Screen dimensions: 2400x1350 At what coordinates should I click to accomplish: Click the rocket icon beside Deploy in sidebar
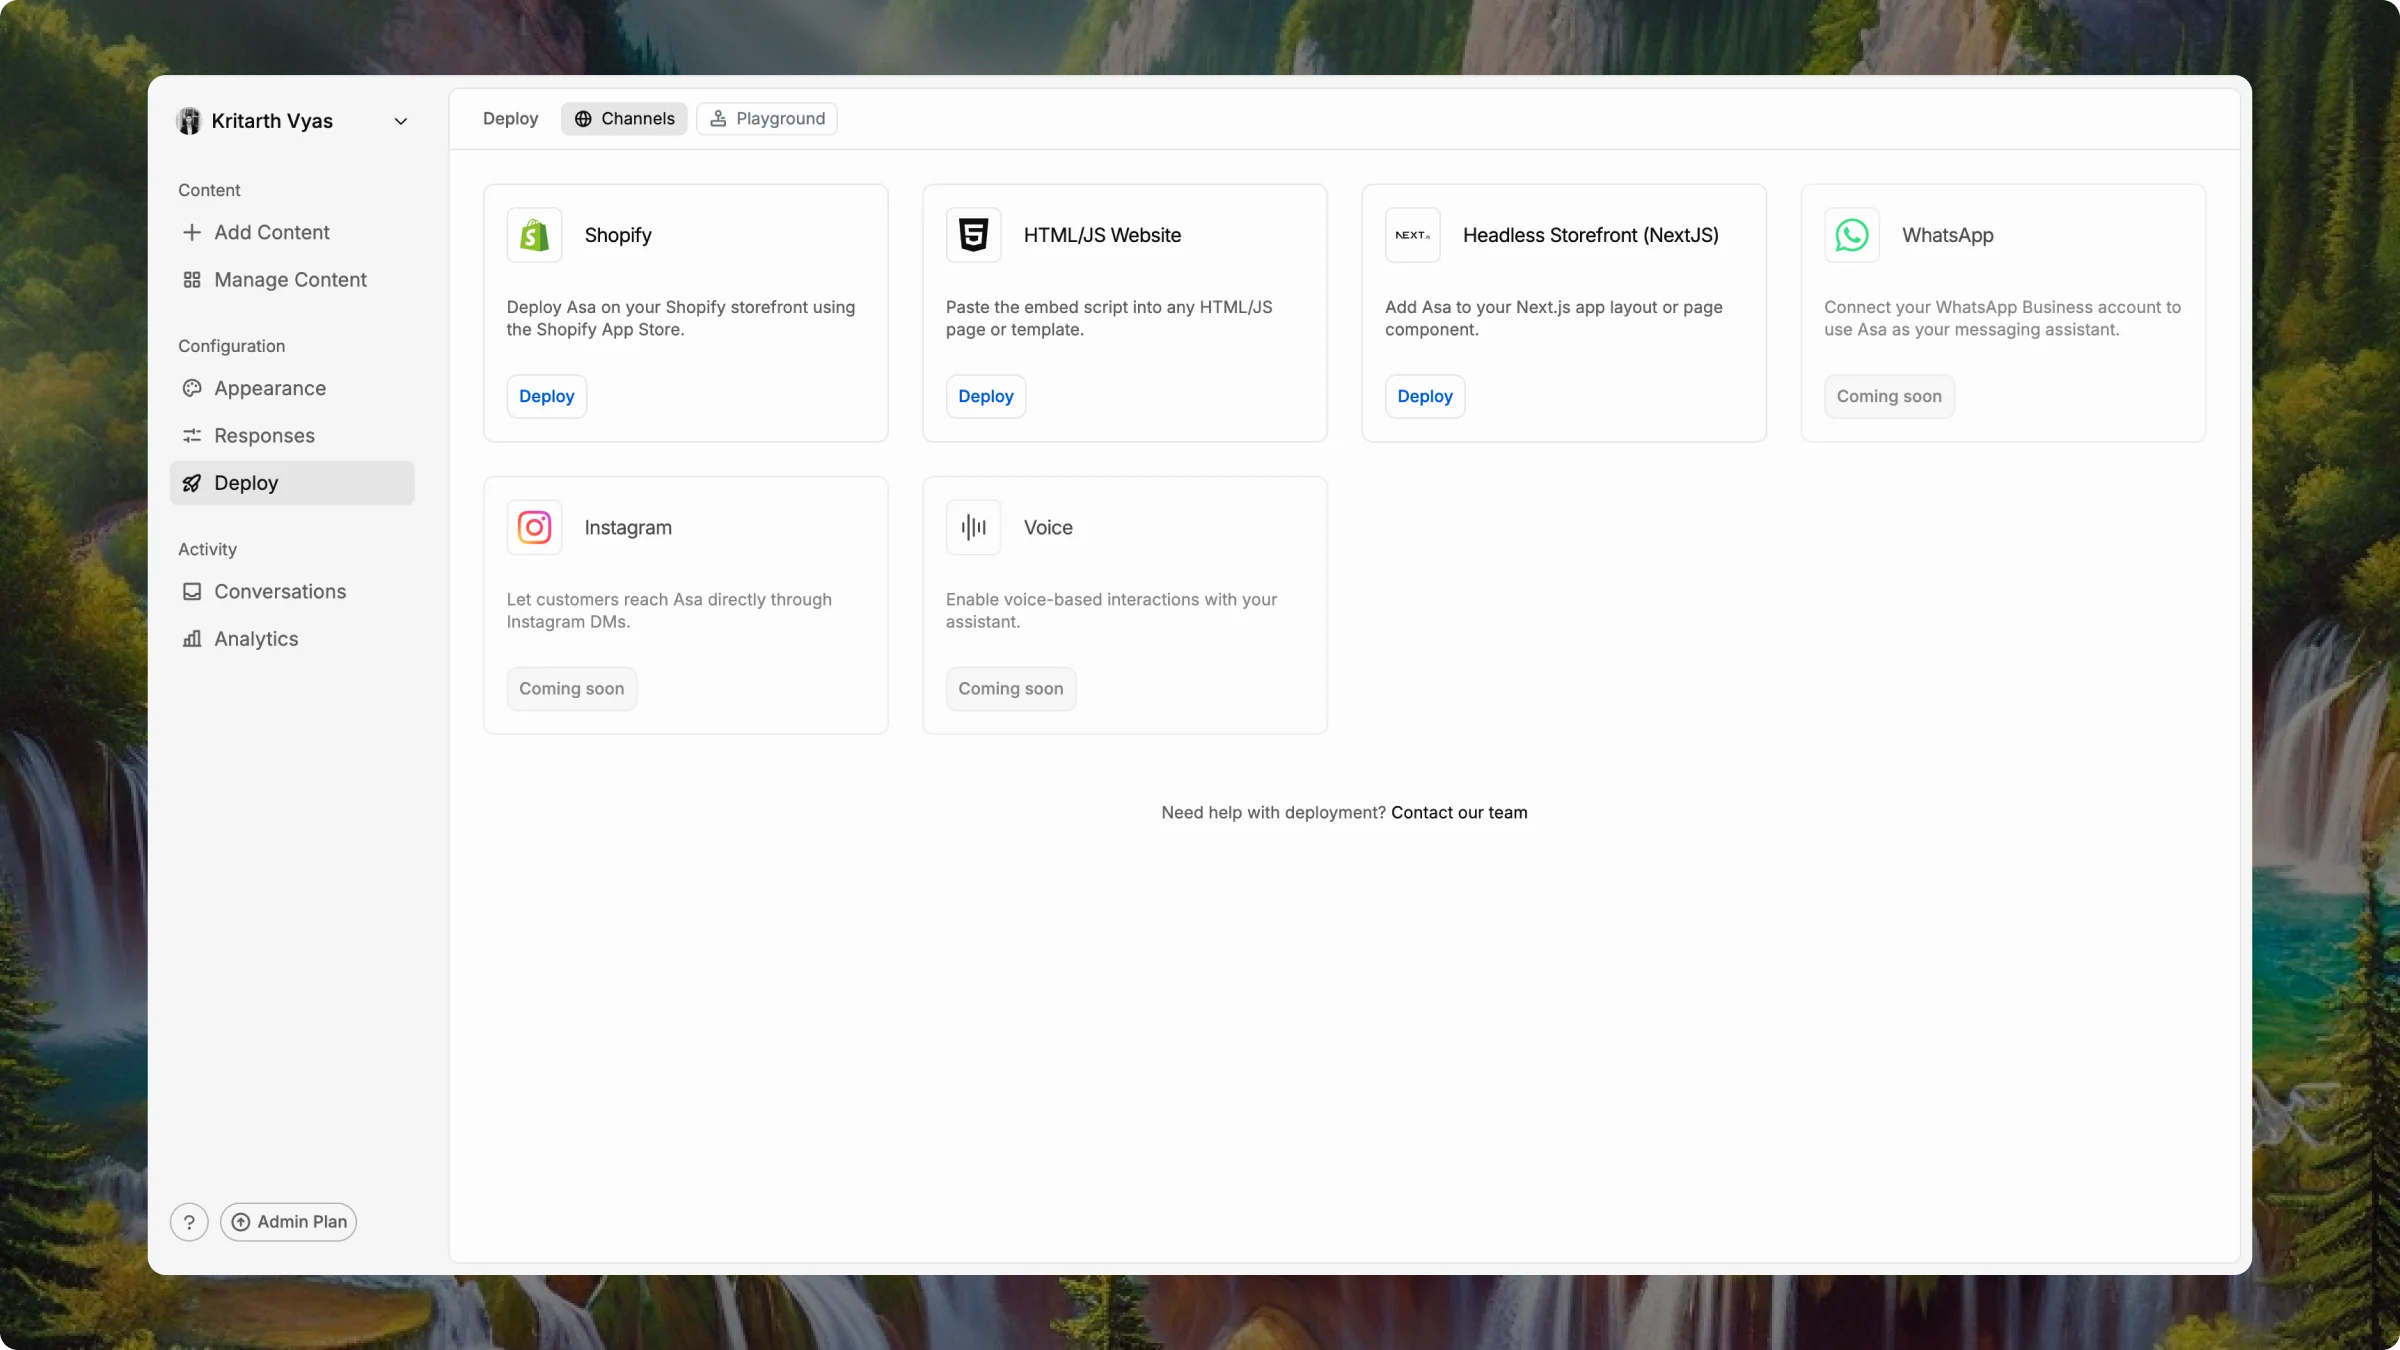coord(192,483)
